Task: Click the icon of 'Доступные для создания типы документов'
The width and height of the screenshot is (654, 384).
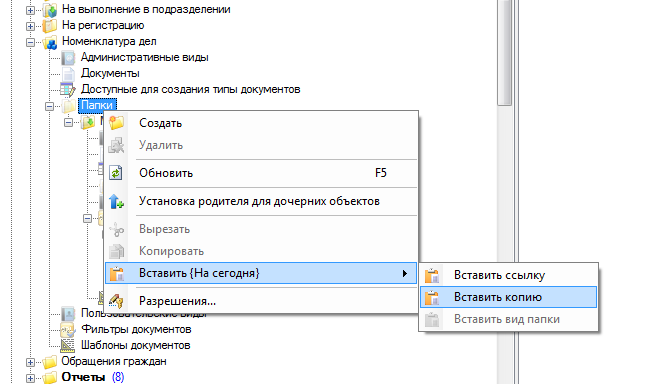Action: 68,89
